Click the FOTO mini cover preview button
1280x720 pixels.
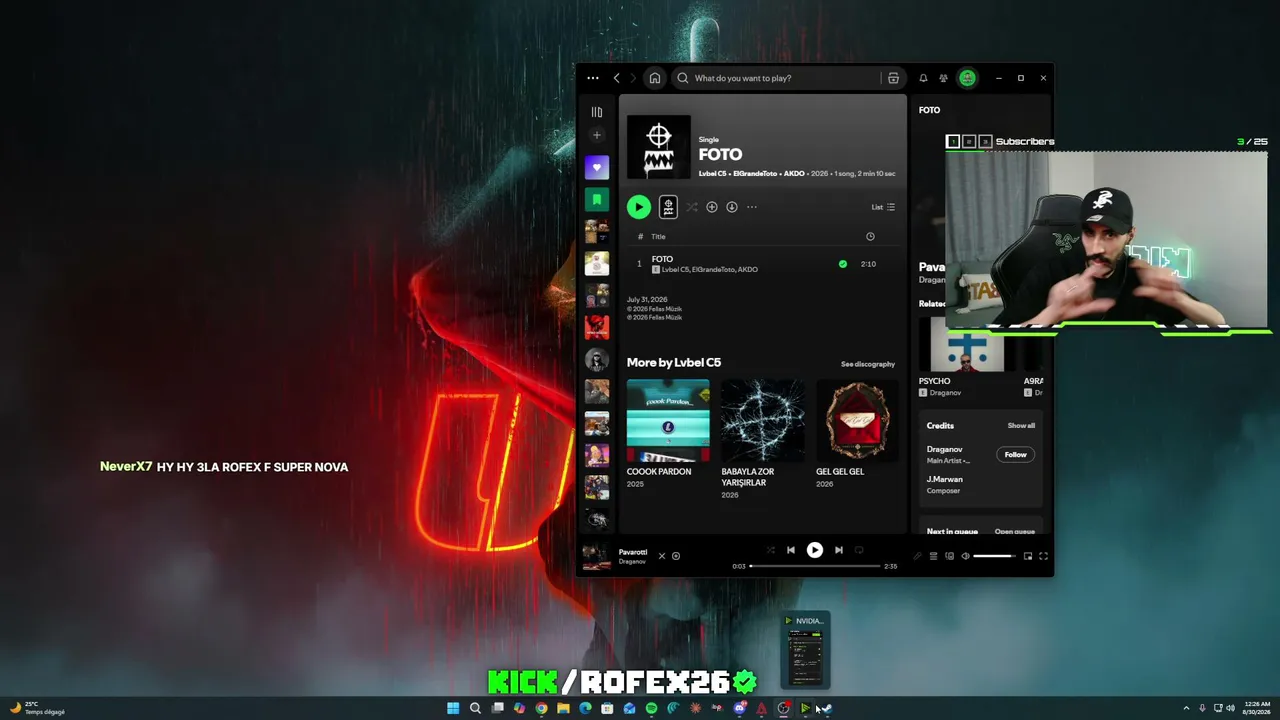coord(668,207)
